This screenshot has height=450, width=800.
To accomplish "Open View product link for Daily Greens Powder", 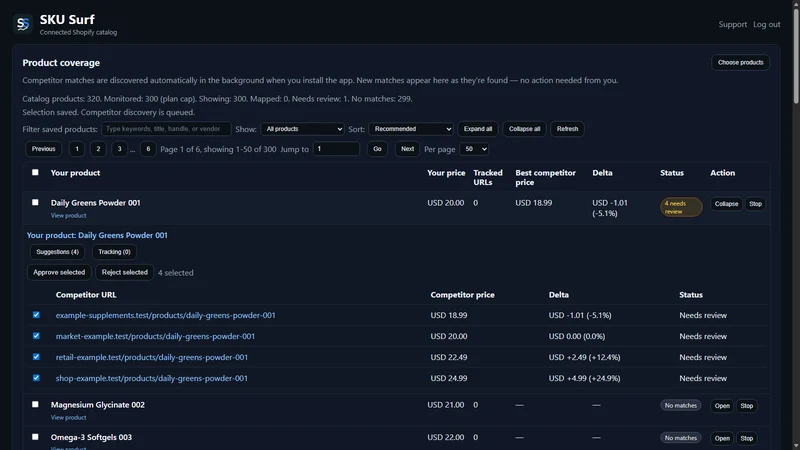I will pos(68,216).
